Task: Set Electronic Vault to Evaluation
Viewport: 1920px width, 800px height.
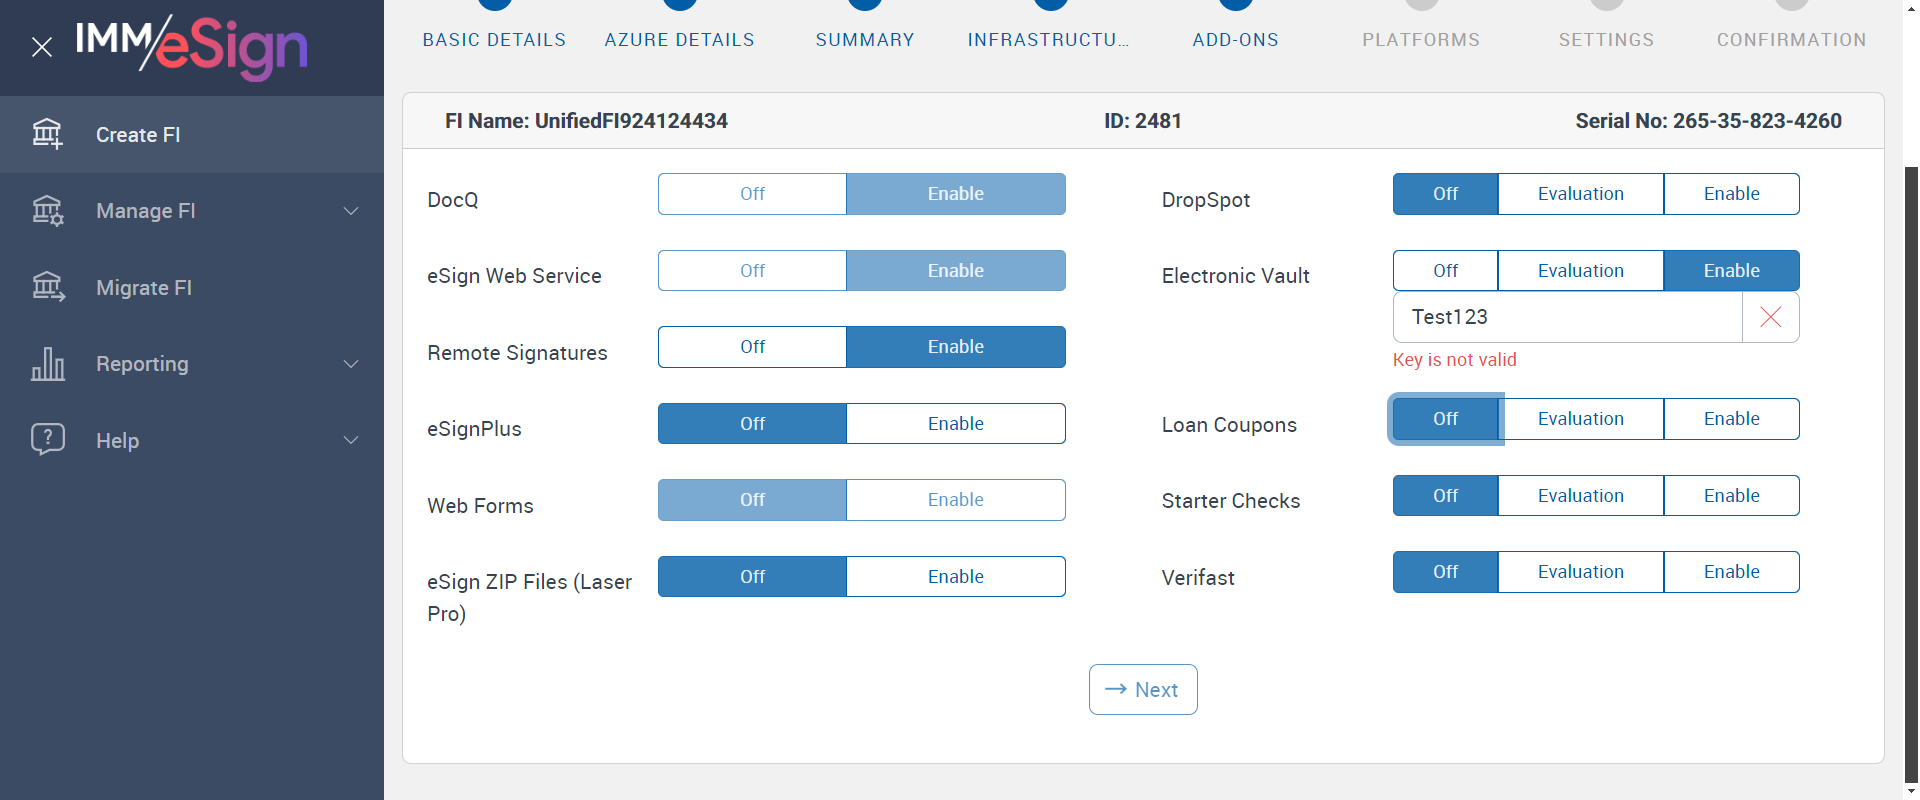Action: pos(1581,271)
